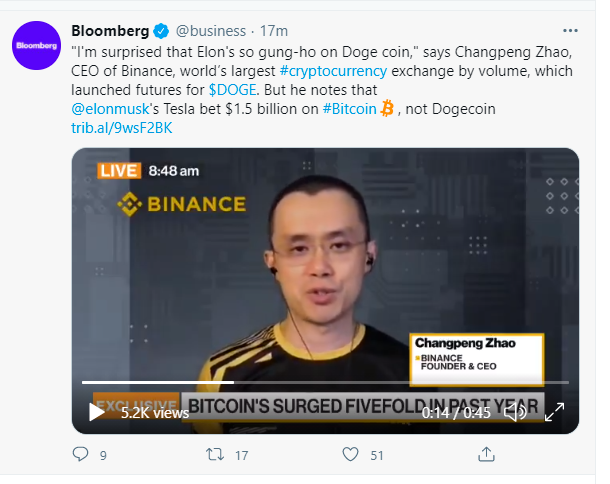Open the #cryptocurrency hashtag link
Screen dimensions: 610x484
(x=333, y=71)
